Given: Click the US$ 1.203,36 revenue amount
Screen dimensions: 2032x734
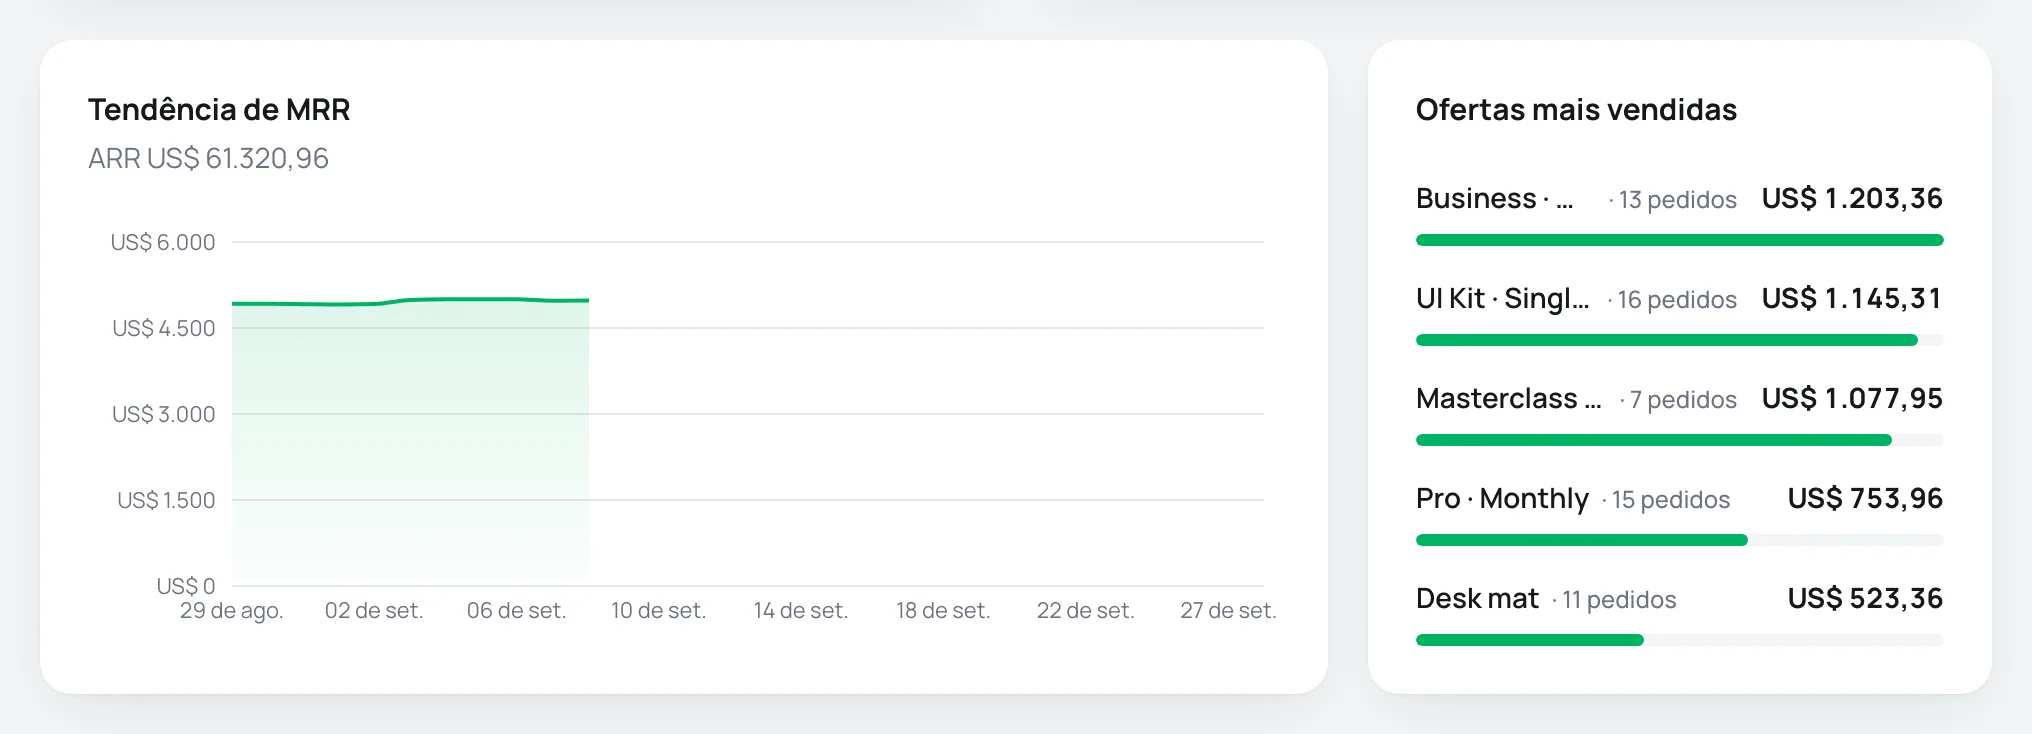Looking at the screenshot, I should pos(1852,199).
